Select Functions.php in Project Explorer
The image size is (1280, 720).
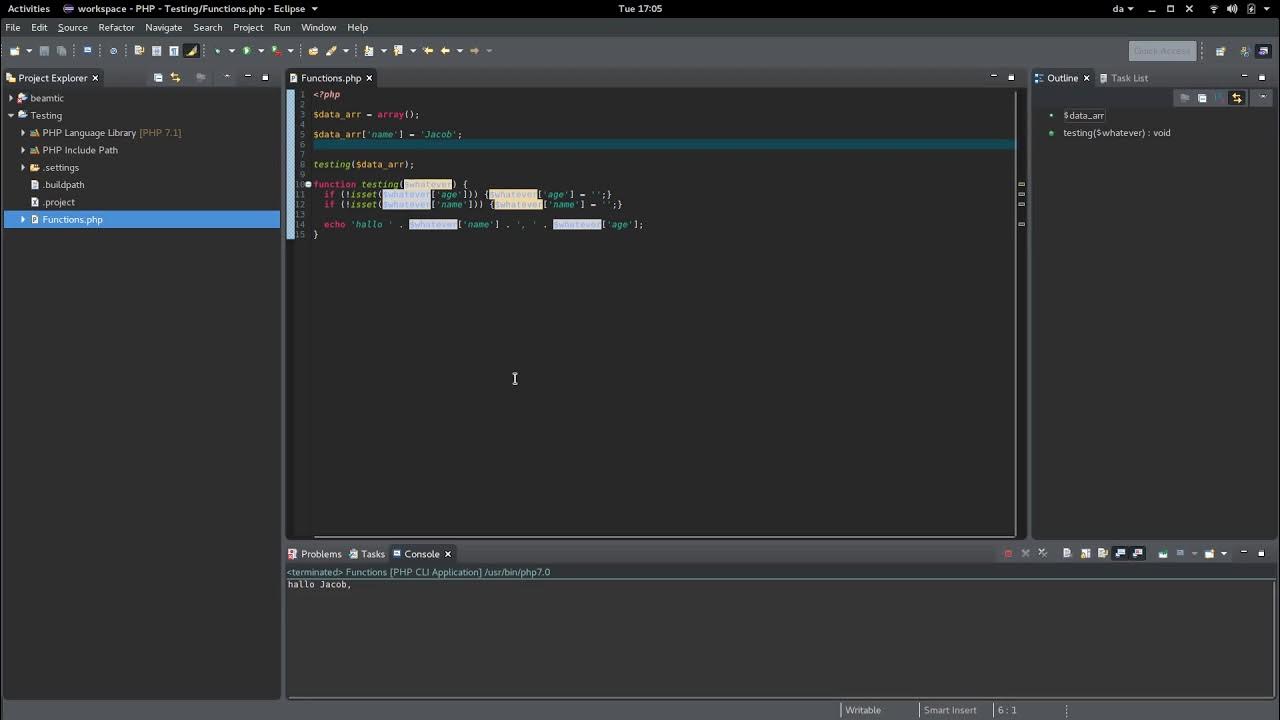pyautogui.click(x=142, y=219)
